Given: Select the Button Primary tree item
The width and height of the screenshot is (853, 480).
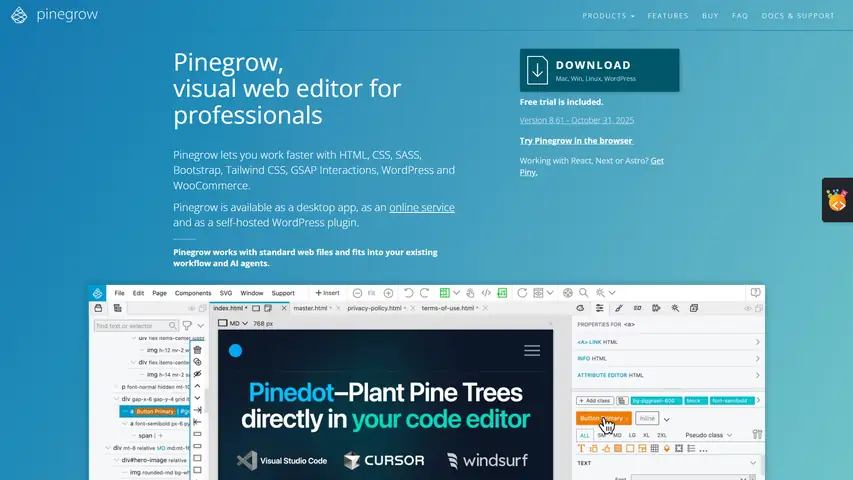Looking at the screenshot, I should point(154,411).
